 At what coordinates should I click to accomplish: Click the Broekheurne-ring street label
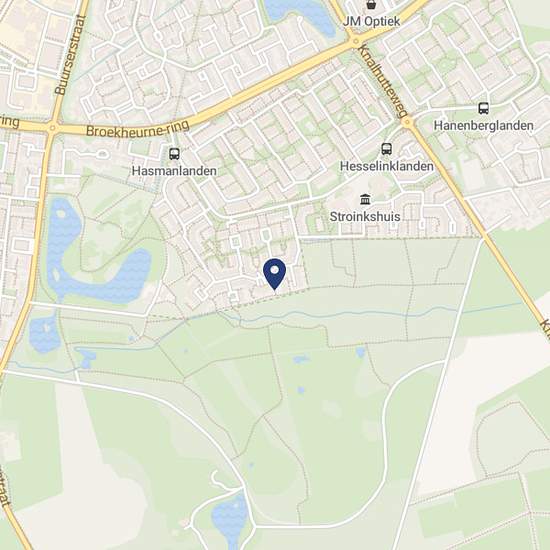(x=138, y=129)
